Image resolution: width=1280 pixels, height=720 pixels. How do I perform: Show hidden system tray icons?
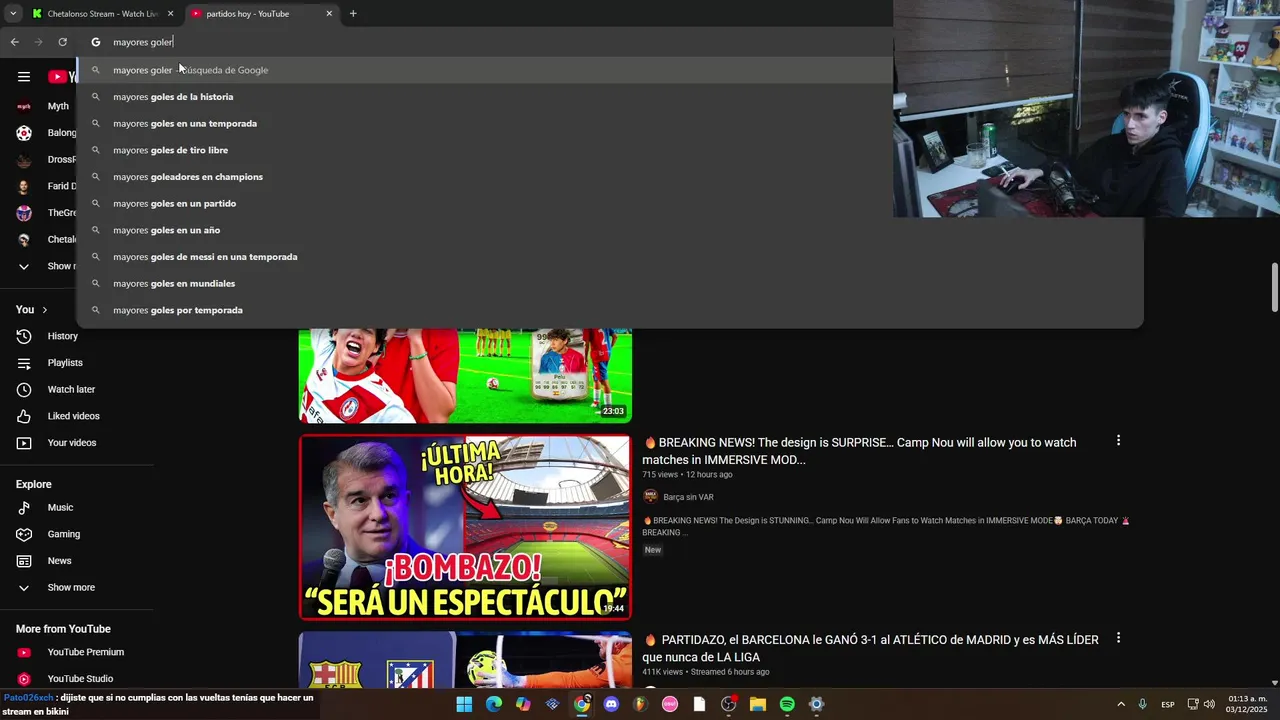(1121, 704)
